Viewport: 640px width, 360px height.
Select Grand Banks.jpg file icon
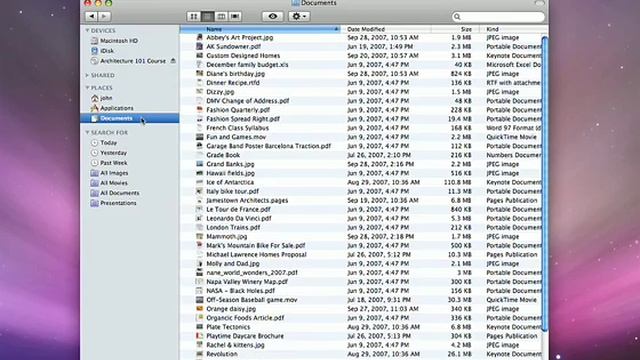200,164
